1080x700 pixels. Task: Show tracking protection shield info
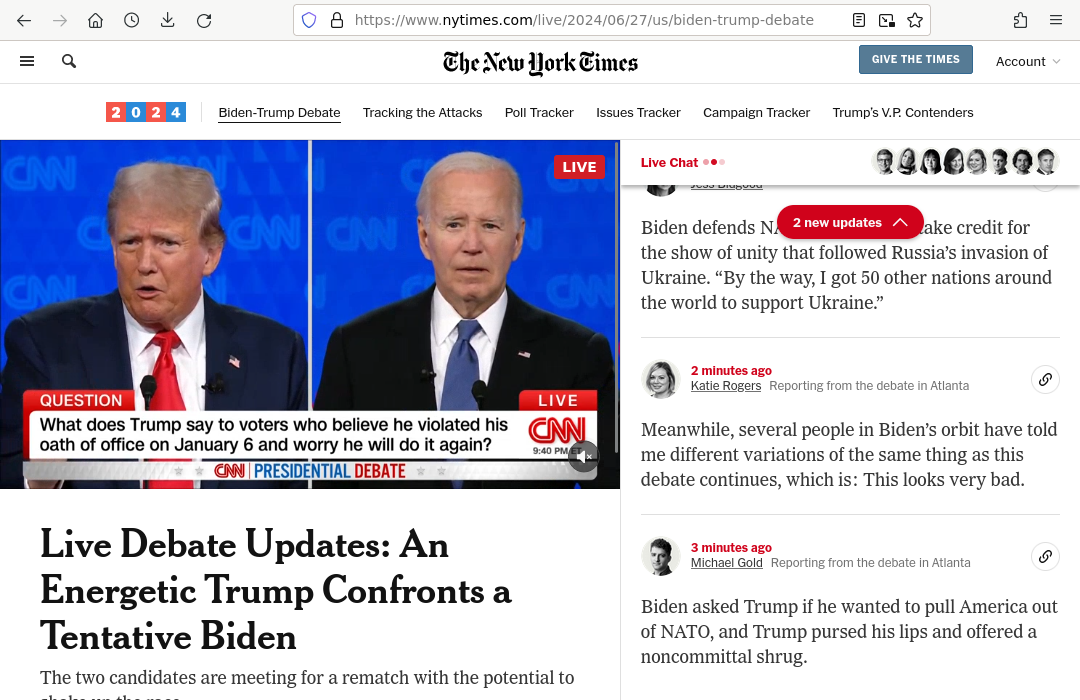pos(309,20)
